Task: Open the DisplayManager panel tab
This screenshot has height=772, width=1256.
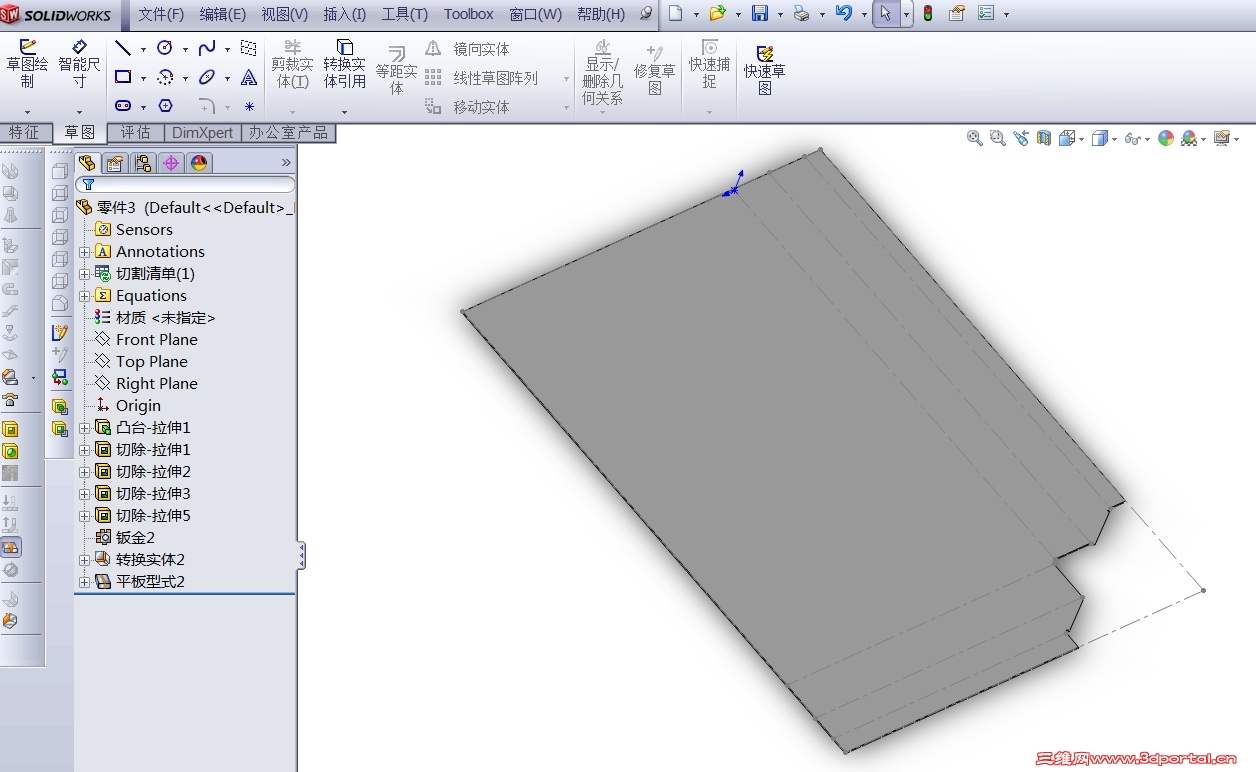Action: pyautogui.click(x=199, y=163)
